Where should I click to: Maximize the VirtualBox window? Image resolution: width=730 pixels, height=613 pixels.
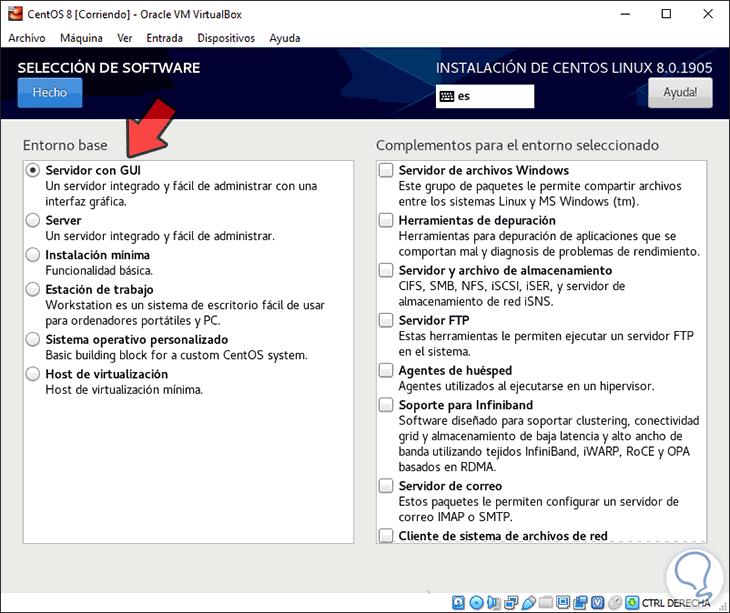[x=666, y=14]
